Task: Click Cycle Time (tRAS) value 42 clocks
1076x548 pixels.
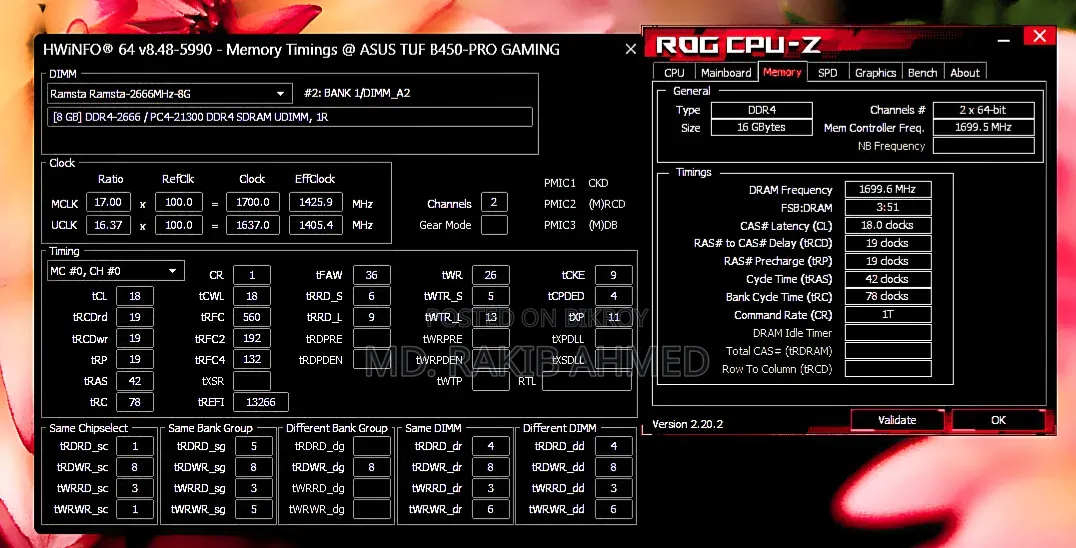Action: (x=887, y=279)
